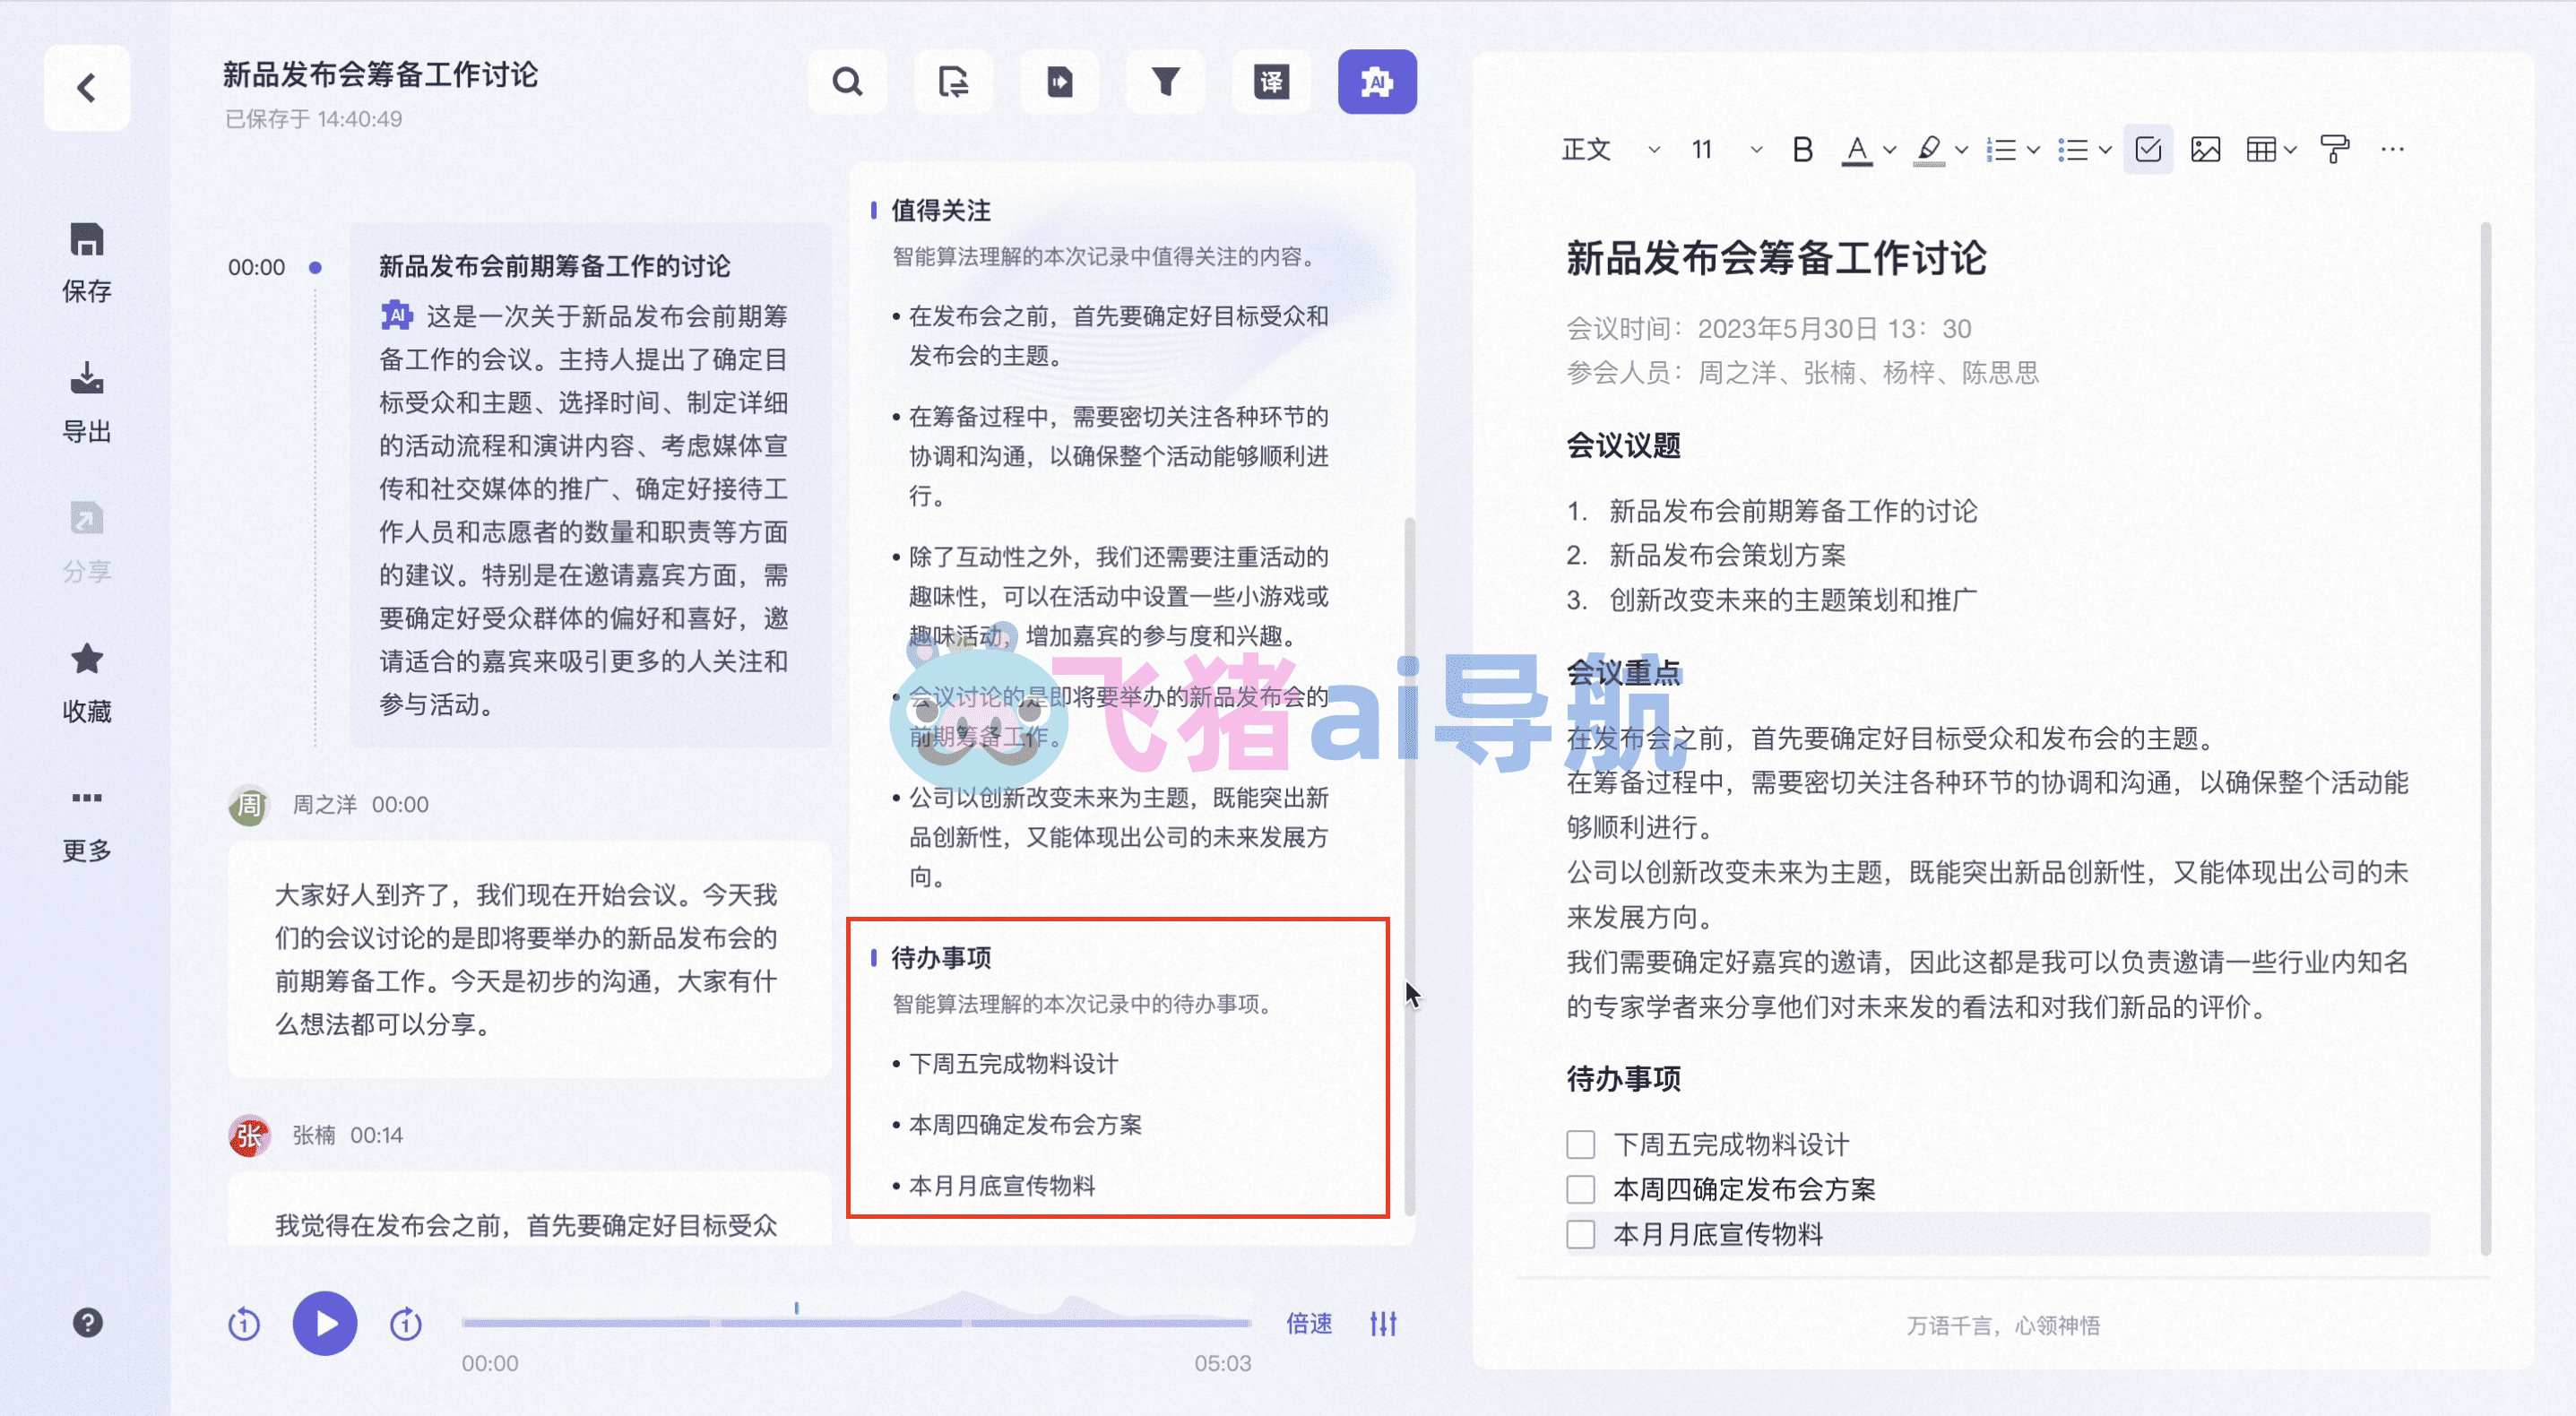
Task: Click the 待办事项 heading in AI panel
Action: [941, 958]
